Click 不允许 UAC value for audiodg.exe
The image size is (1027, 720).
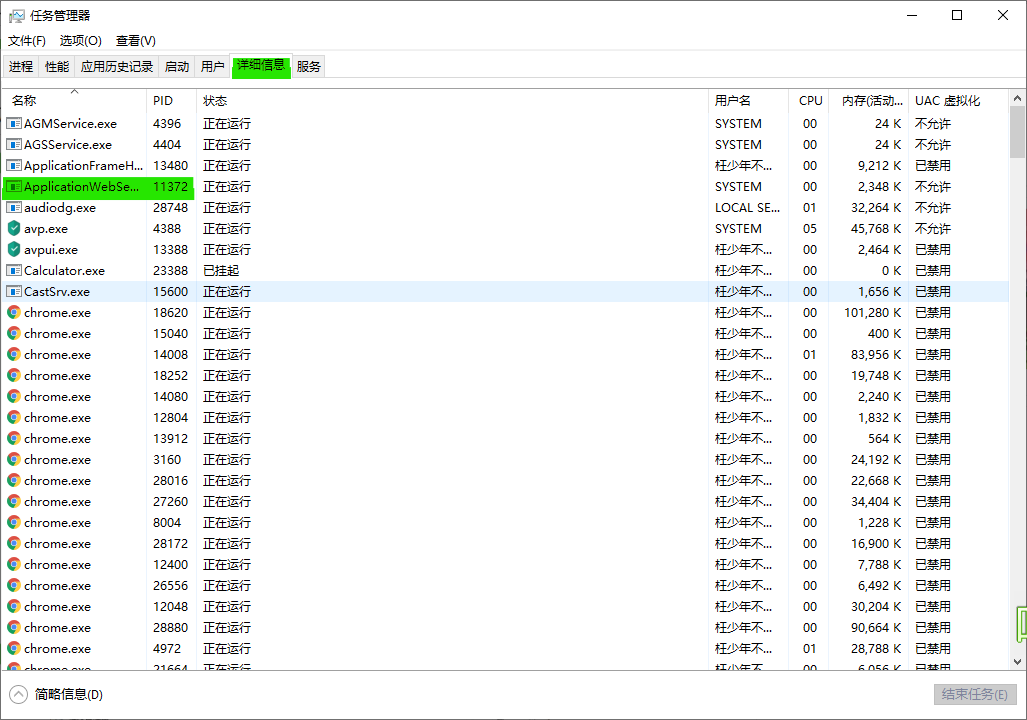click(933, 208)
